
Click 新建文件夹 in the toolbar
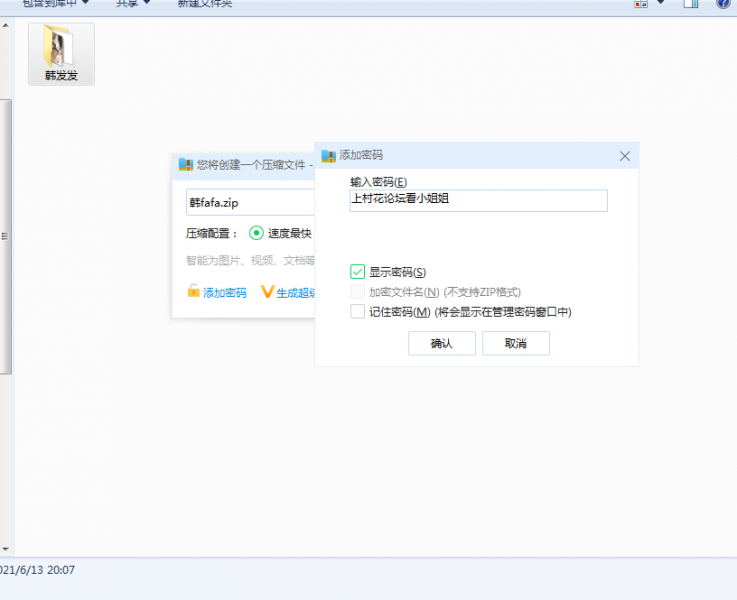click(204, 3)
